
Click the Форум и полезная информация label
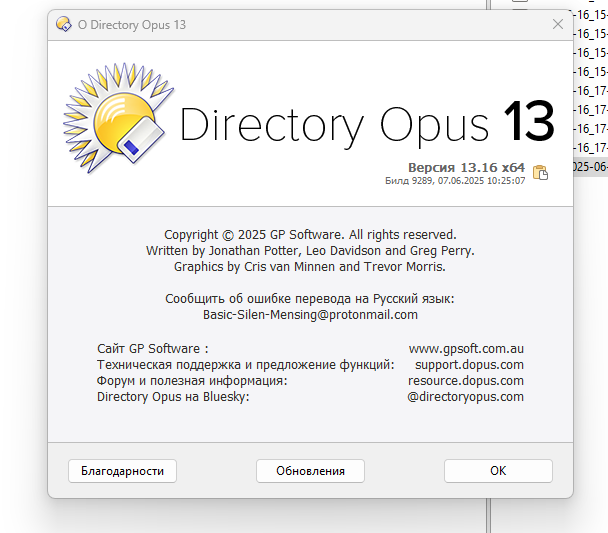click(x=192, y=381)
